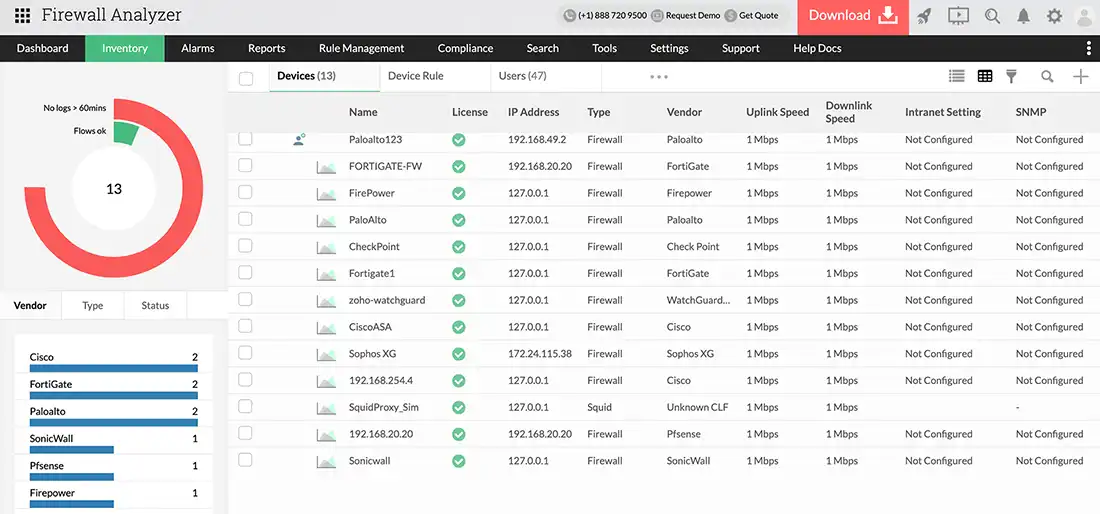This screenshot has width=1100, height=514.
Task: Open the Dashboard menu
Action: [x=43, y=48]
